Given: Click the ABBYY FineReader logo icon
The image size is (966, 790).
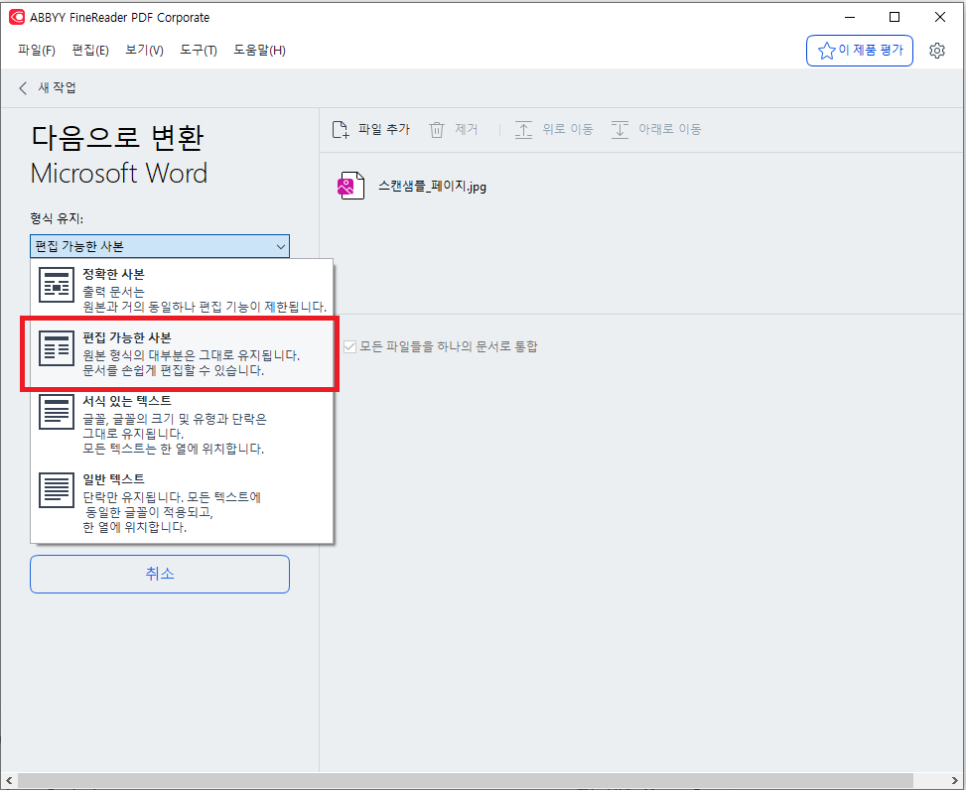Looking at the screenshot, I should coord(17,17).
